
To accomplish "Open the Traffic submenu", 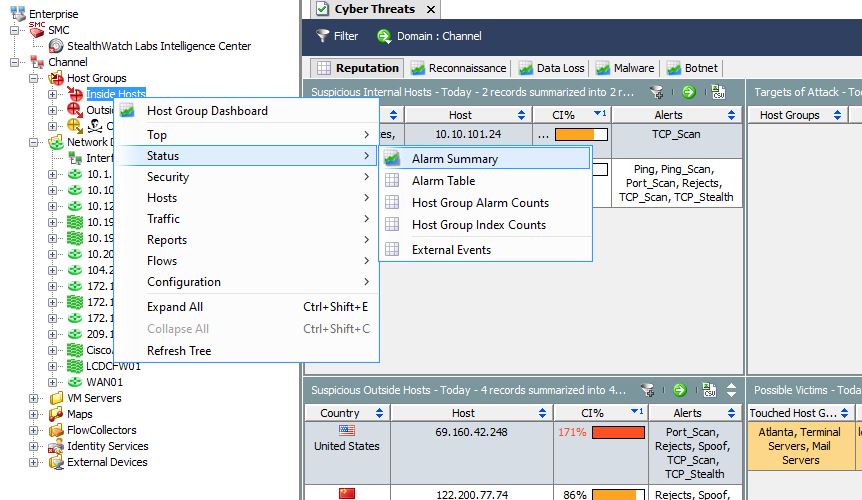I will (x=247, y=218).
